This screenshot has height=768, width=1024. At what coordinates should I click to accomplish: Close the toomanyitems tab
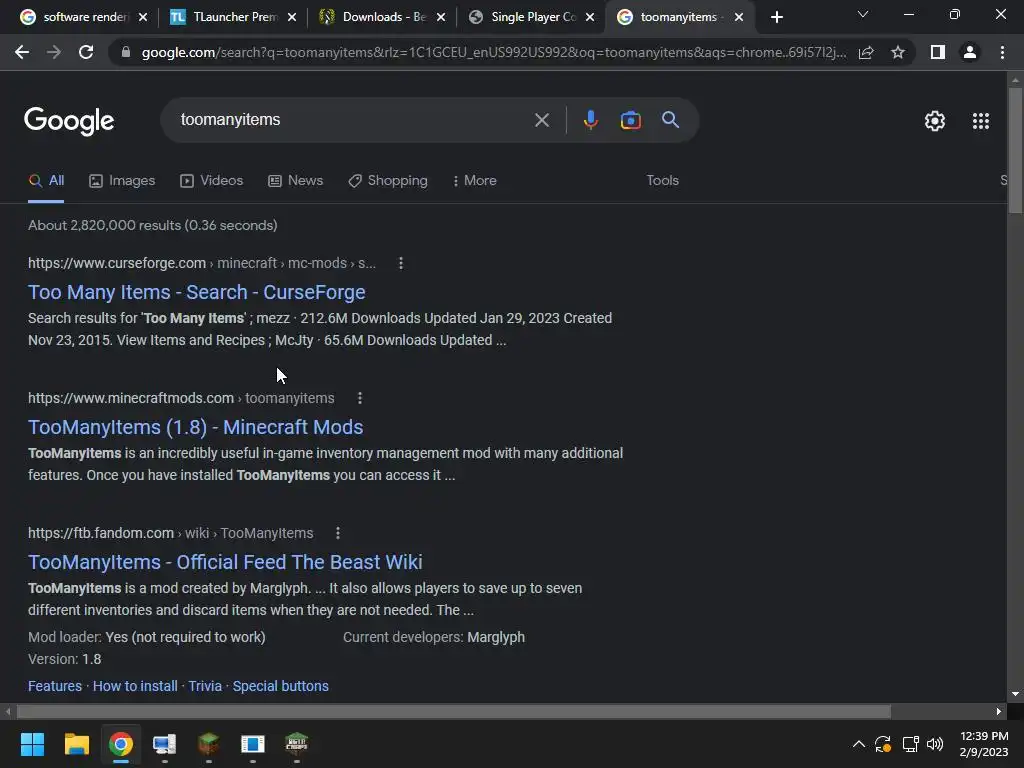(x=739, y=17)
